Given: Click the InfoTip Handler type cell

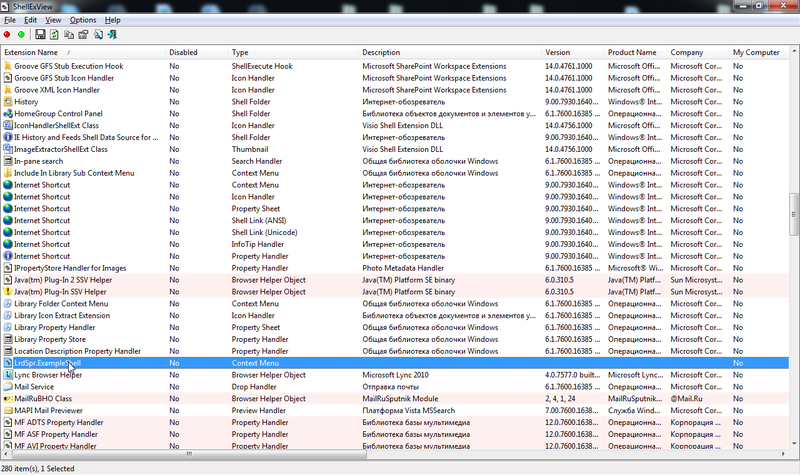Looking at the screenshot, I should pyautogui.click(x=258, y=244).
